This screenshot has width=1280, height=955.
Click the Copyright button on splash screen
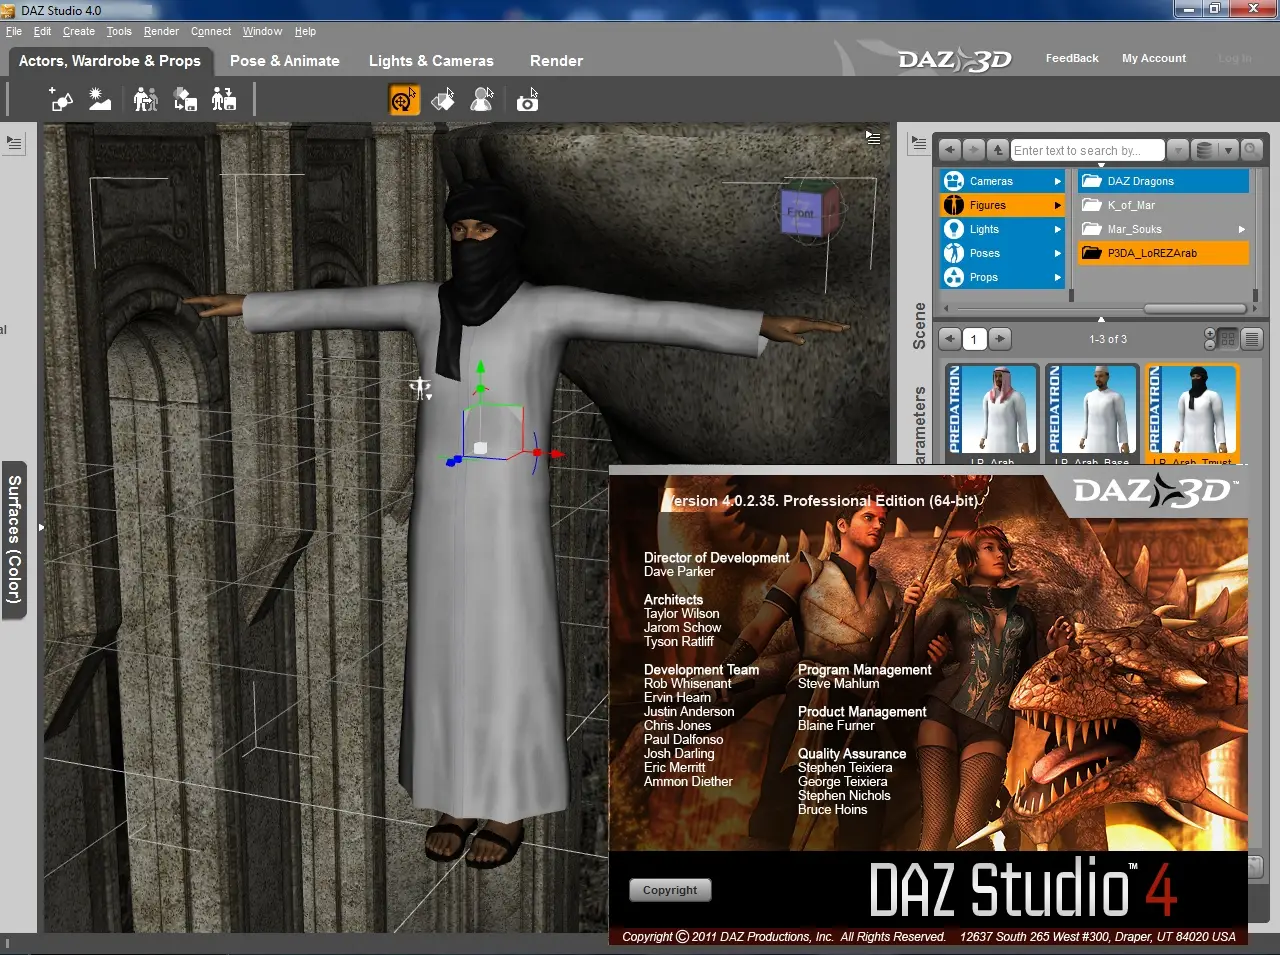(670, 890)
